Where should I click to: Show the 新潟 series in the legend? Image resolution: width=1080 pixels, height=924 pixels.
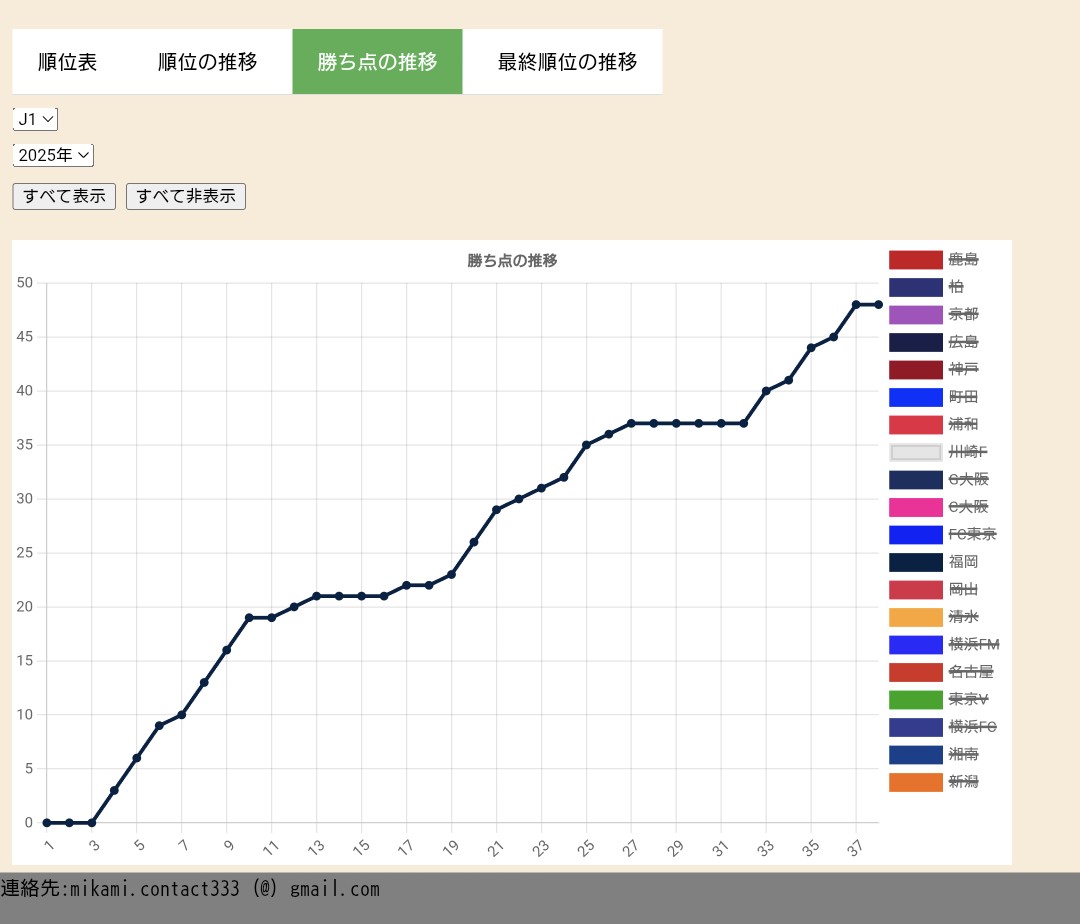point(963,782)
